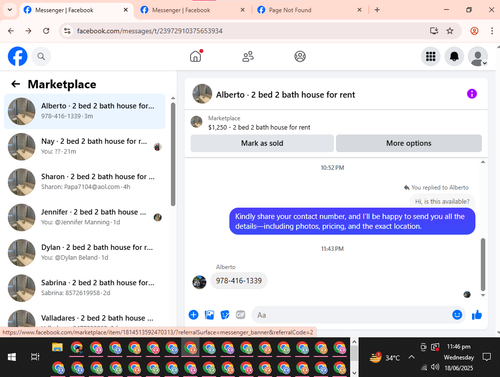Go to Home feed icon

pos(196,56)
